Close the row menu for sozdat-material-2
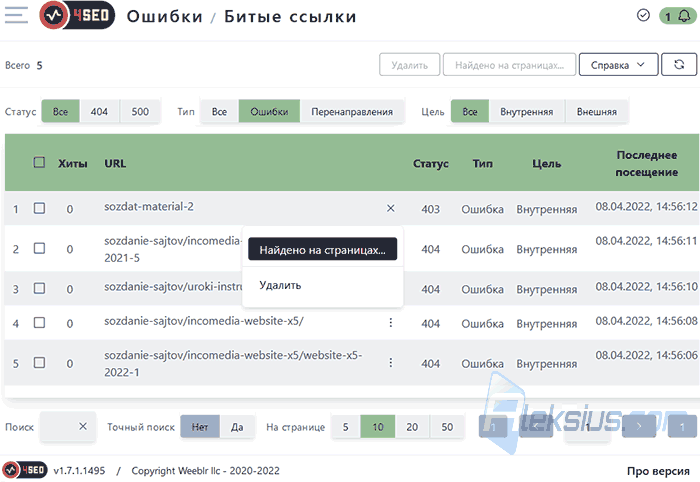Viewport: 700px width, 482px height. [x=391, y=208]
